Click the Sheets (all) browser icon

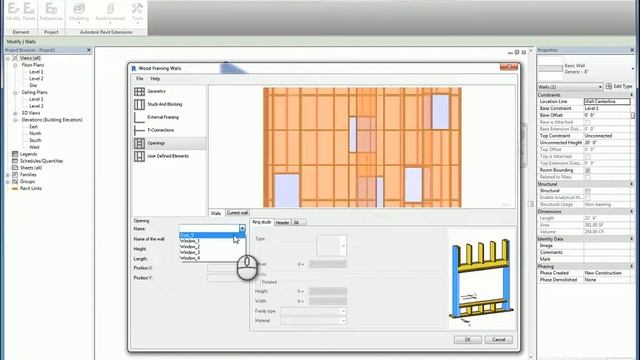point(15,168)
